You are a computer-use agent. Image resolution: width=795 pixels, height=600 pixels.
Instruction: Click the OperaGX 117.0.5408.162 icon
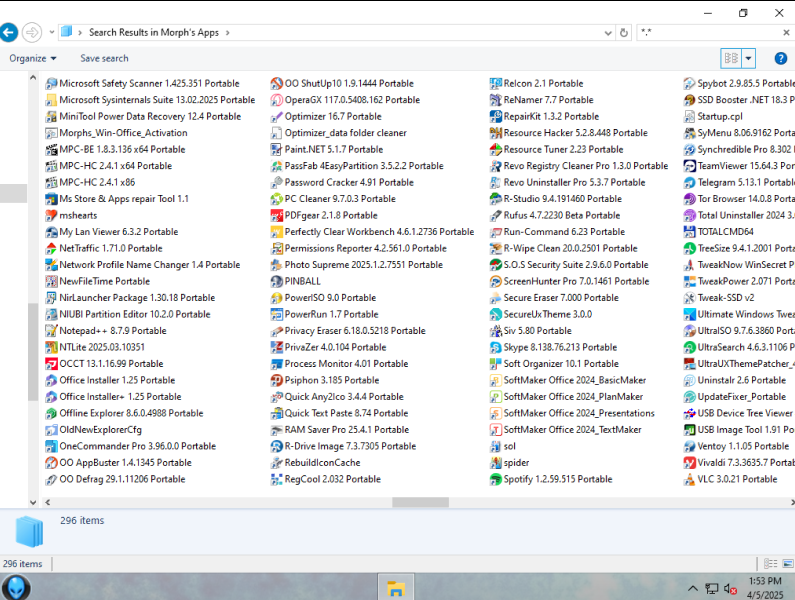click(276, 100)
